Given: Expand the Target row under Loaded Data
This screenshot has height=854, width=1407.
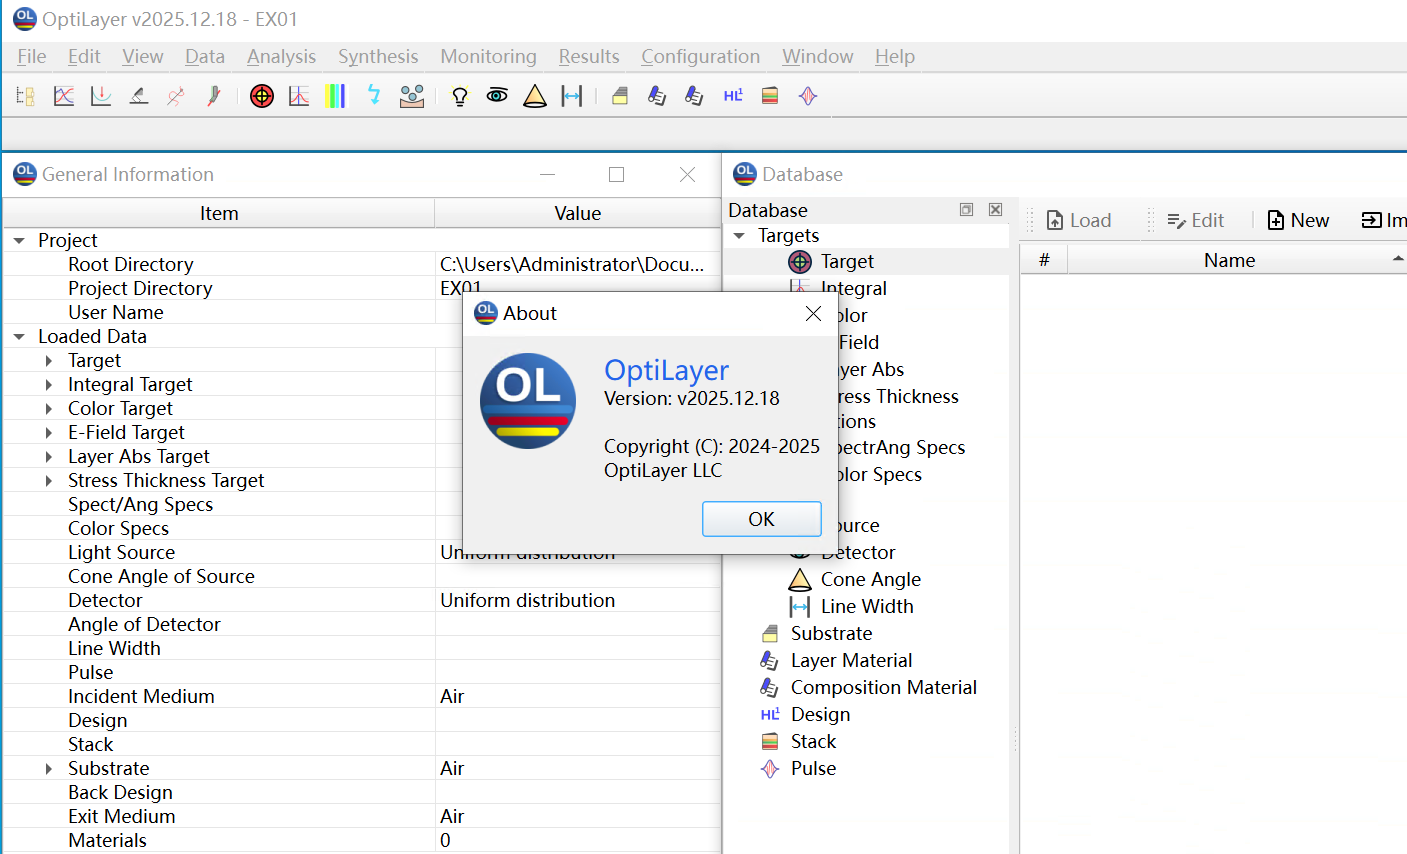Looking at the screenshot, I should [49, 361].
